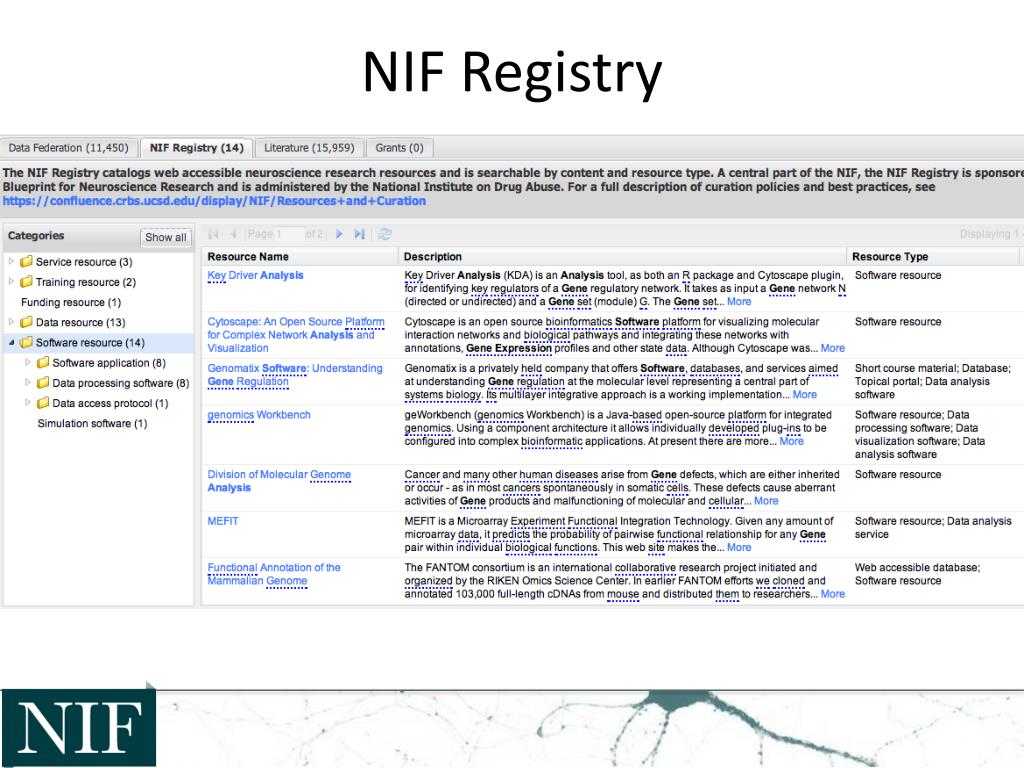
Task: Click More in Cytoscape description
Action: (833, 348)
